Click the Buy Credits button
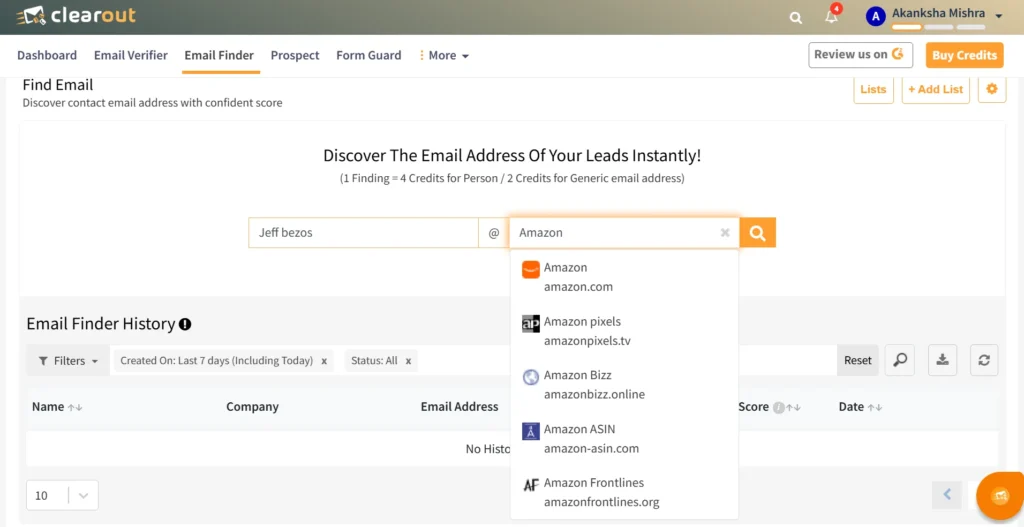Viewport: 1024px width, 527px height. coord(965,56)
